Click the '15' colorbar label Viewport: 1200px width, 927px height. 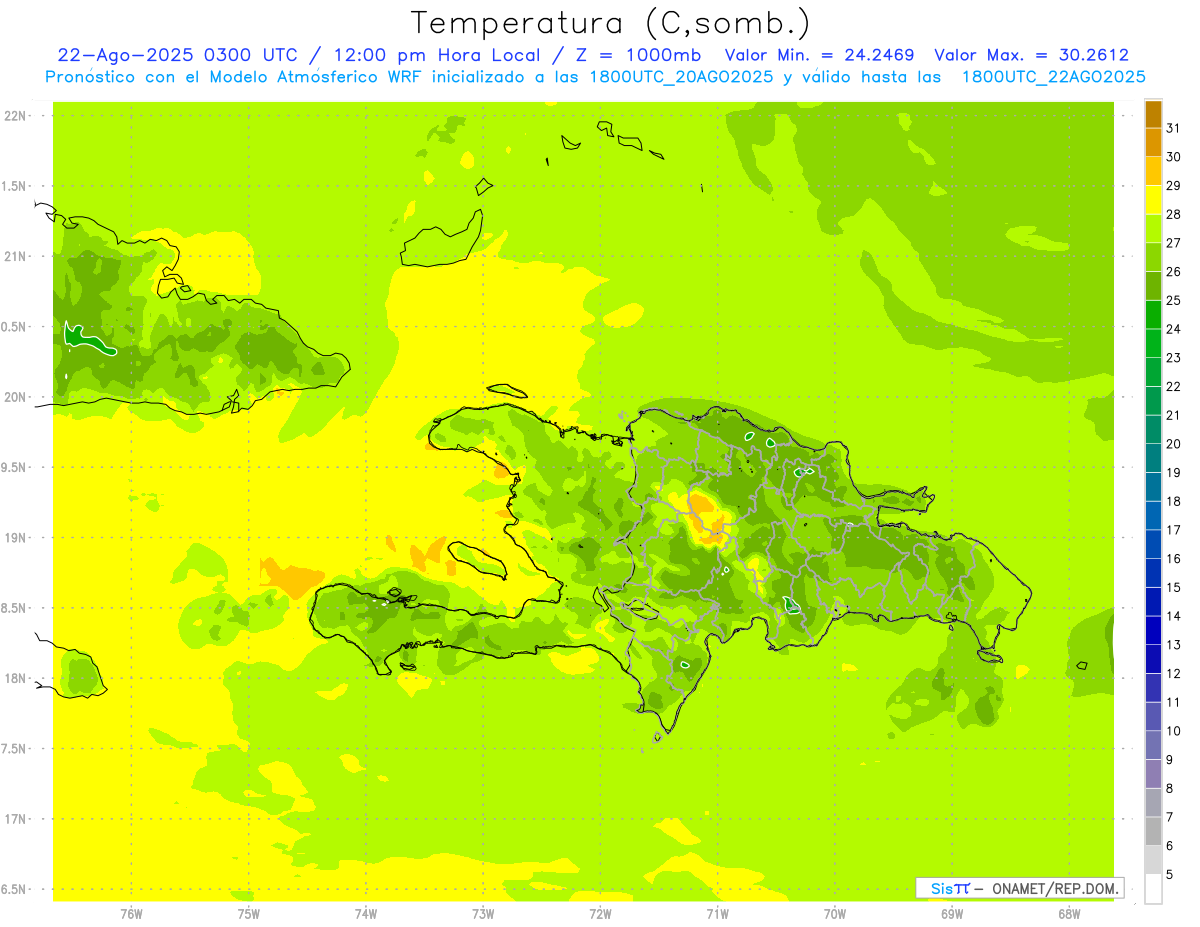[x=1174, y=587]
